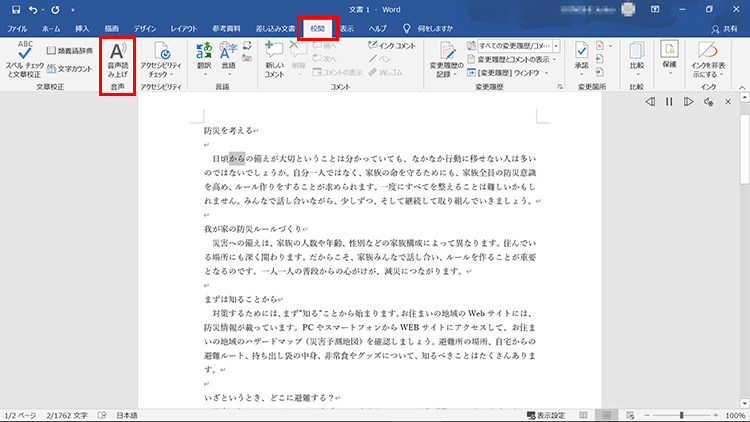This screenshot has height=422, width=750.
Task: Click the 音声読み上げ (Read Aloud) button
Action: [117, 61]
